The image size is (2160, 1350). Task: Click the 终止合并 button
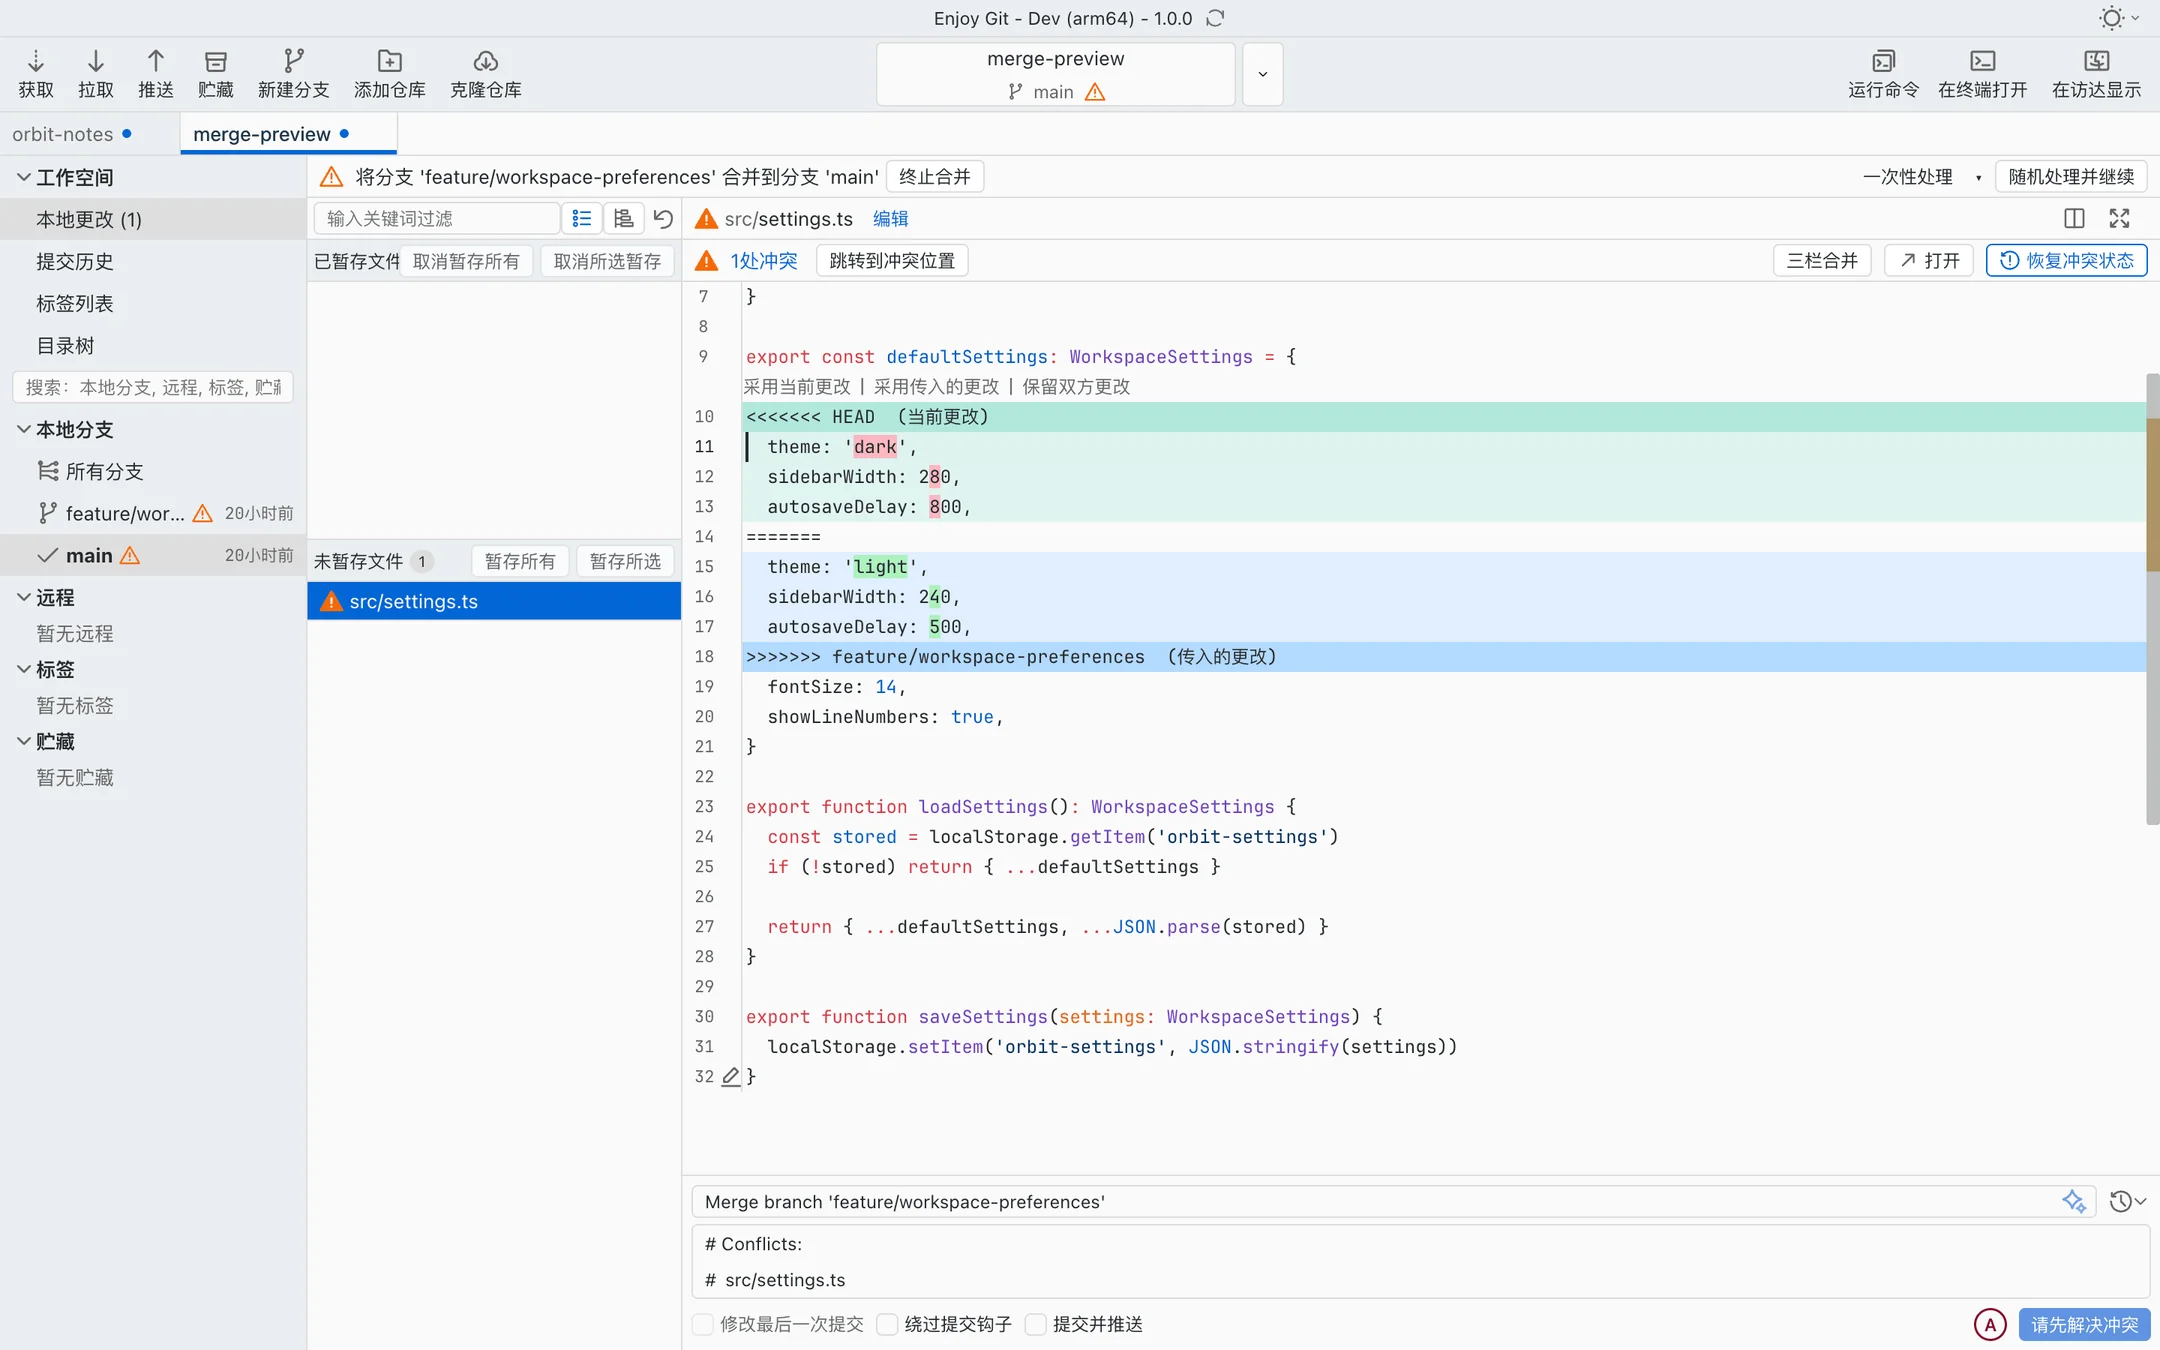tap(934, 177)
